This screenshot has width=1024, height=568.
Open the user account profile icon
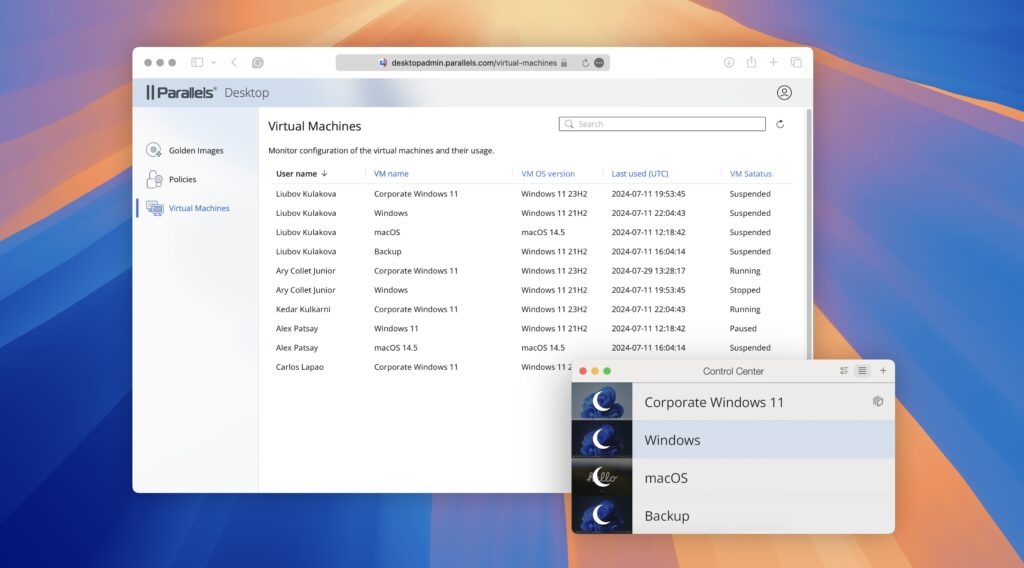coord(784,93)
